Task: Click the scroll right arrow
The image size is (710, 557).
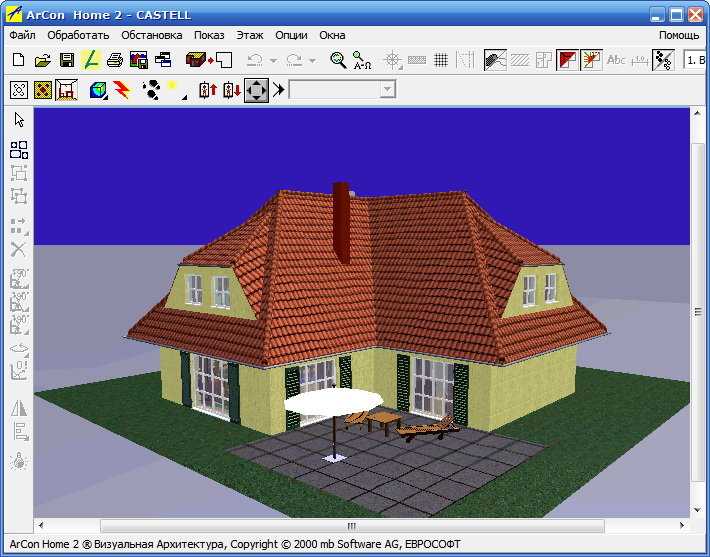Action: (x=682, y=525)
